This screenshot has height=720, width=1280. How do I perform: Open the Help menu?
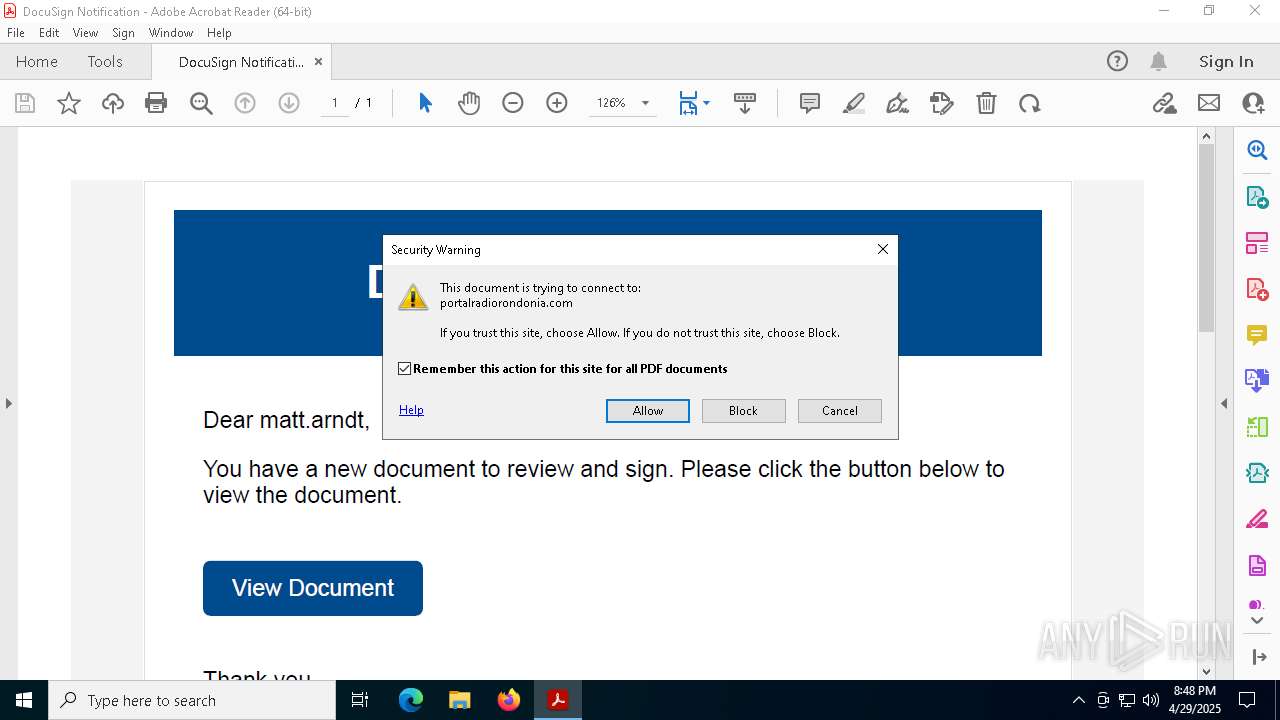[219, 33]
